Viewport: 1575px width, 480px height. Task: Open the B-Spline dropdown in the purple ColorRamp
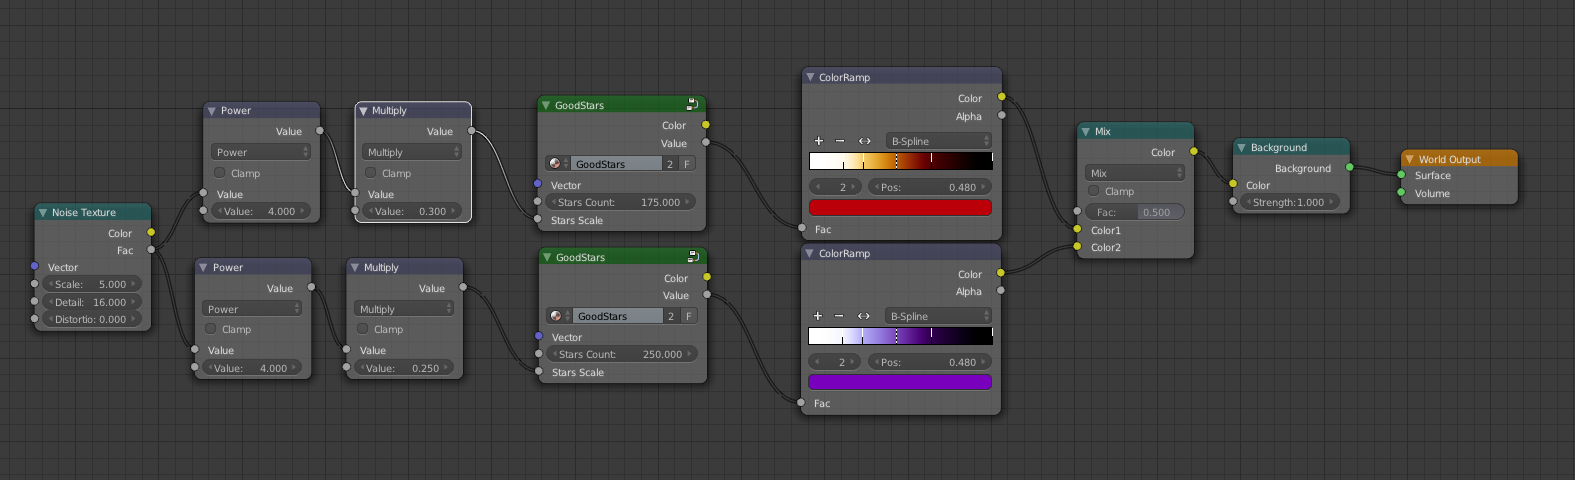pyautogui.click(x=938, y=316)
